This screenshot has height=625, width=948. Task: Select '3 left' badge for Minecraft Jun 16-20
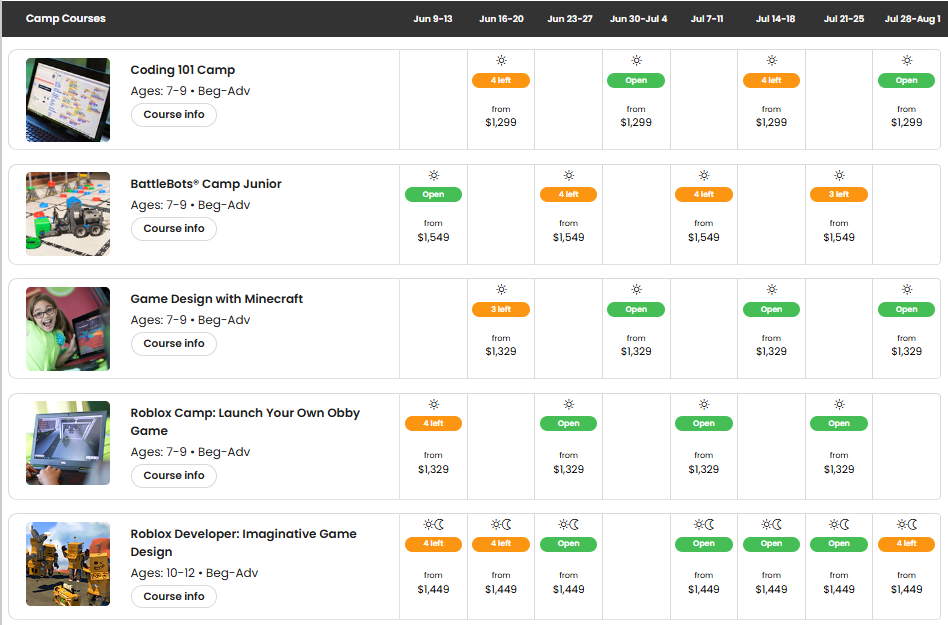(501, 310)
